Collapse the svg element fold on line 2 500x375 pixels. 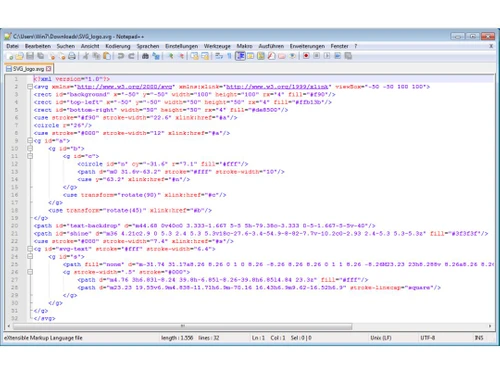(x=30, y=87)
